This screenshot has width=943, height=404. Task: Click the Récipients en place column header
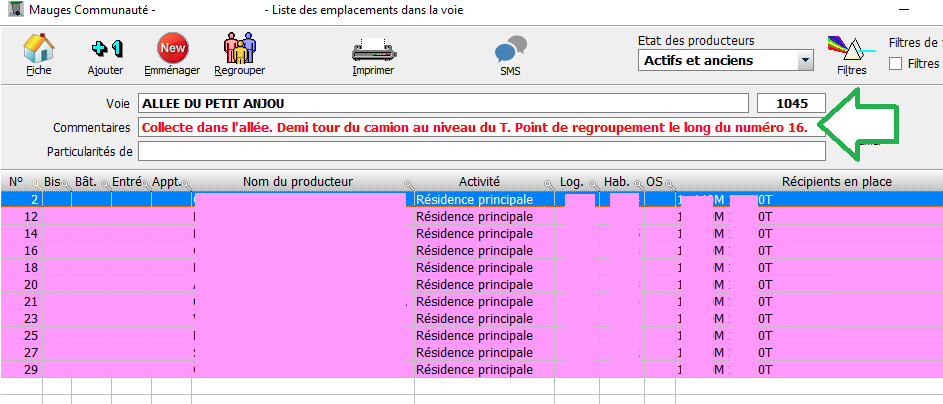[x=836, y=181]
